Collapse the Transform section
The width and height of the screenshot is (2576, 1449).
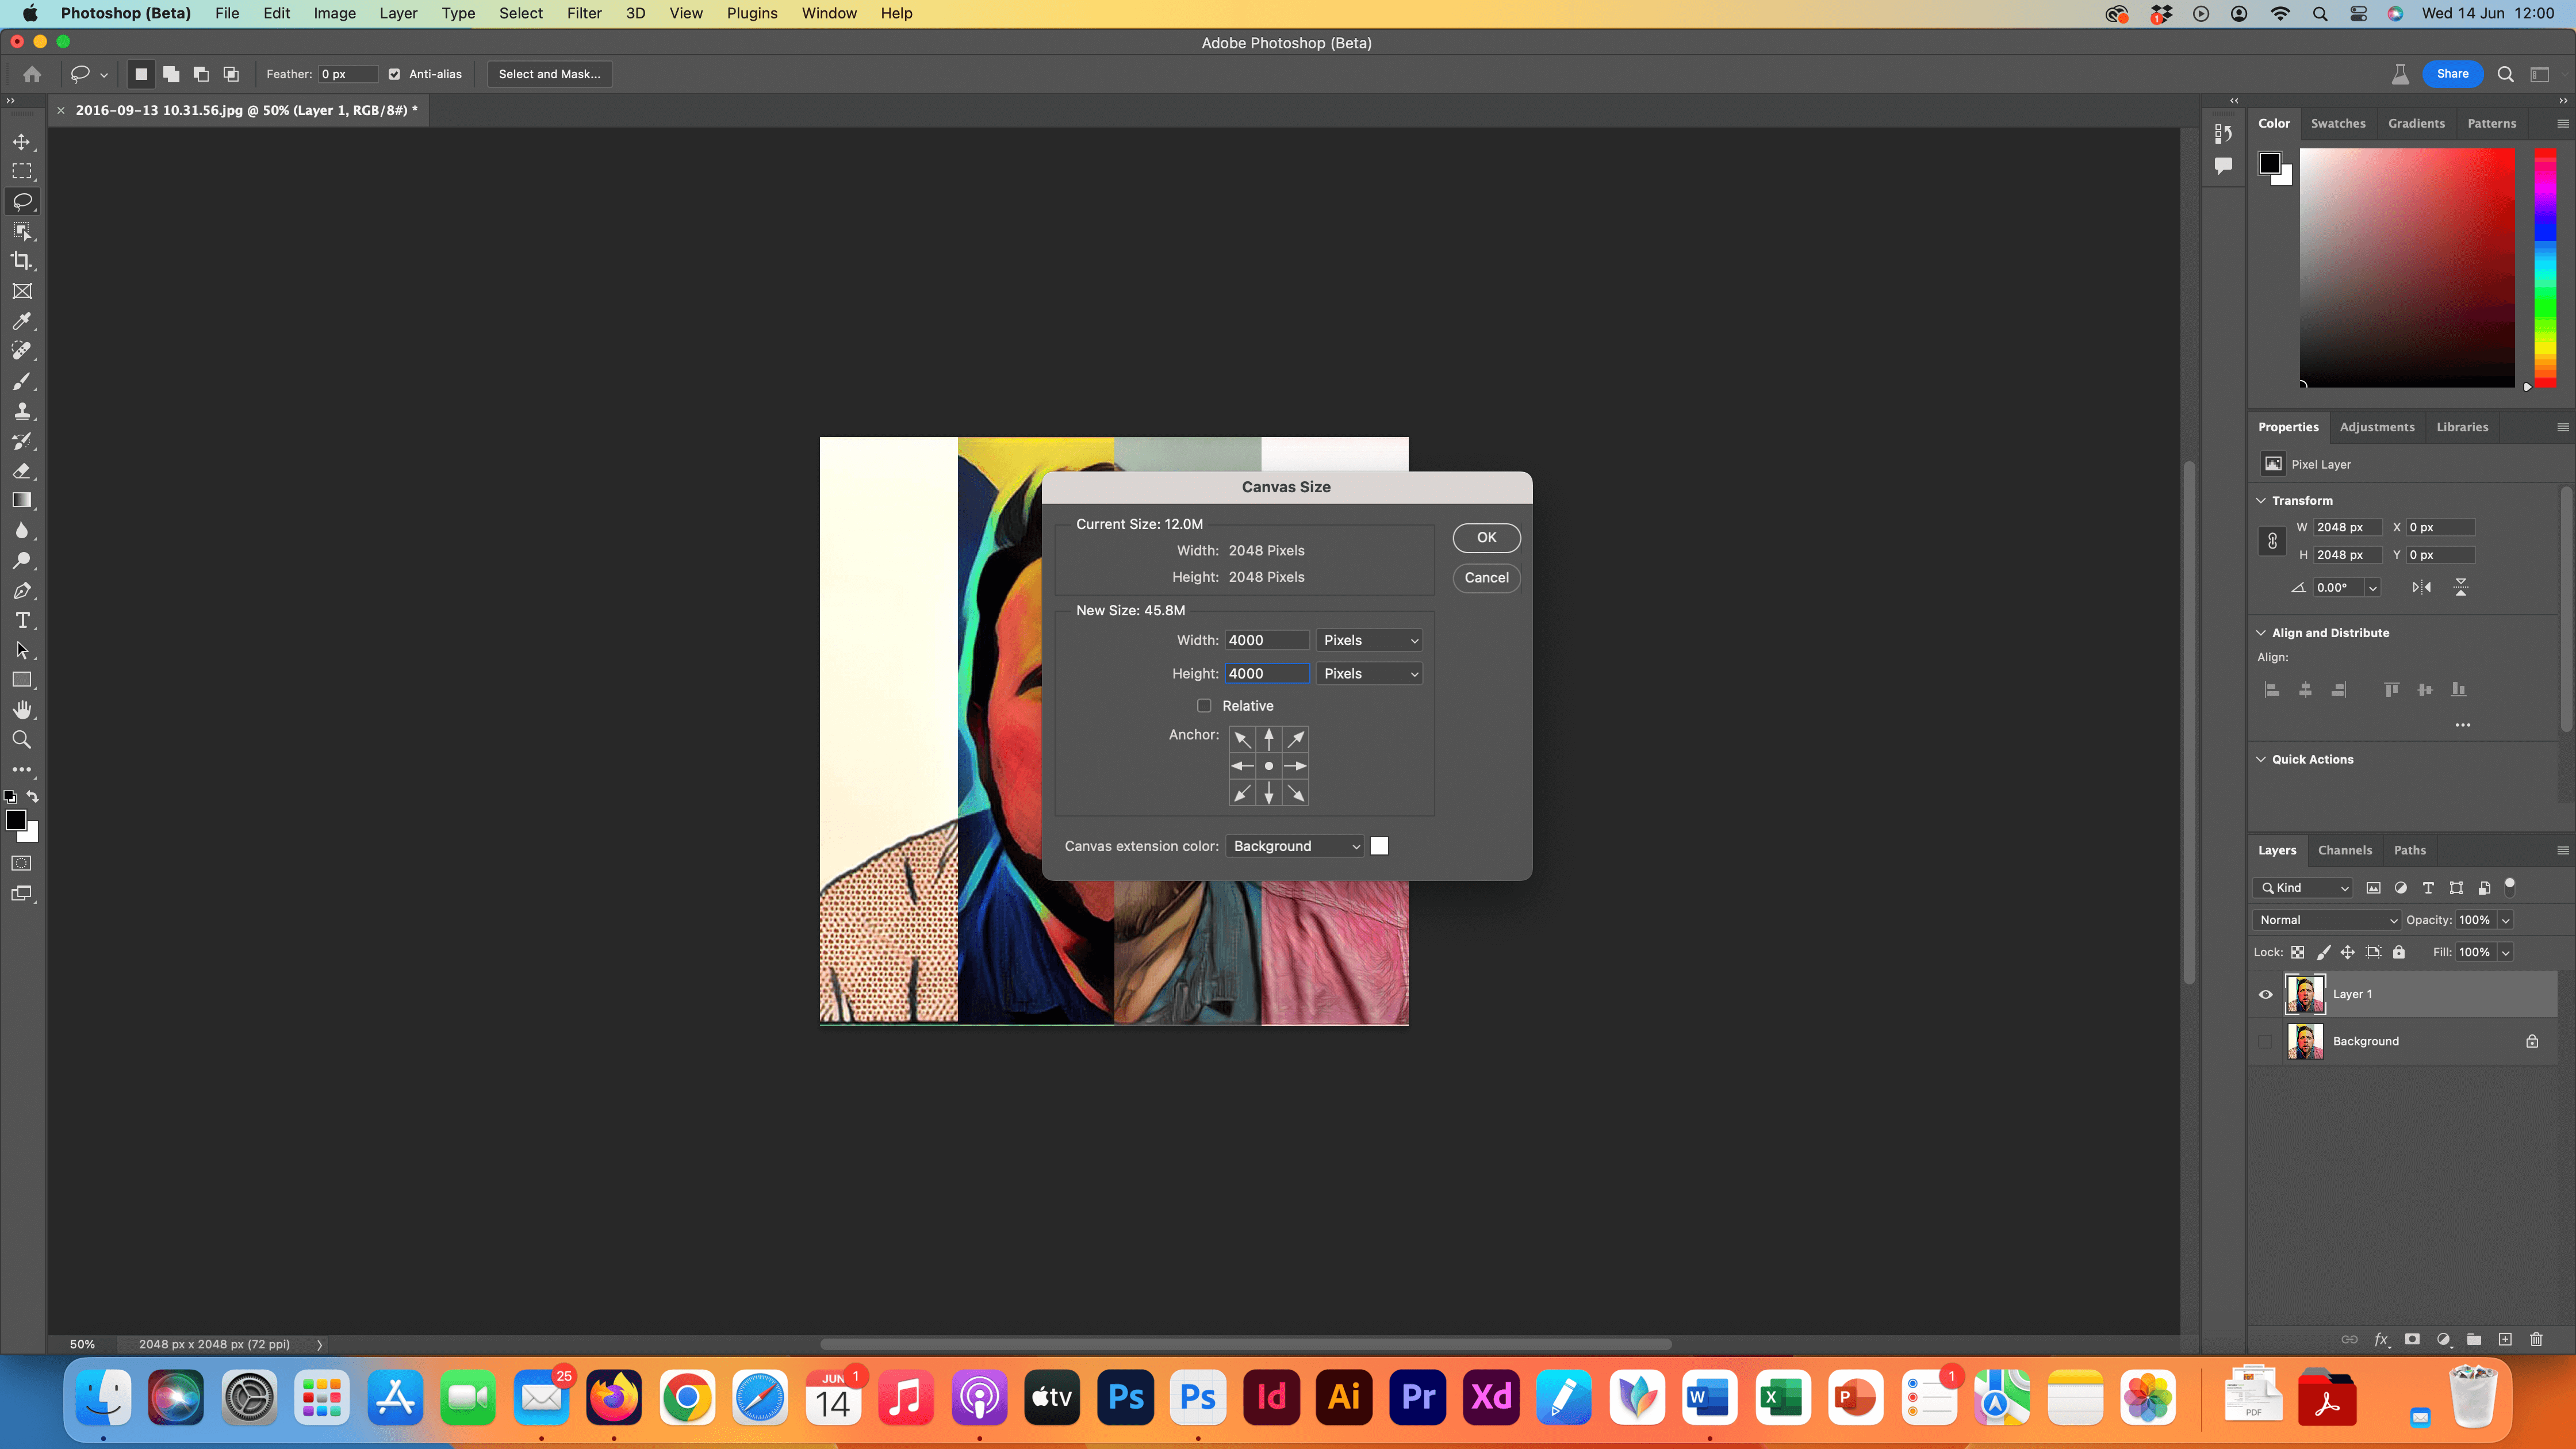click(x=2261, y=501)
